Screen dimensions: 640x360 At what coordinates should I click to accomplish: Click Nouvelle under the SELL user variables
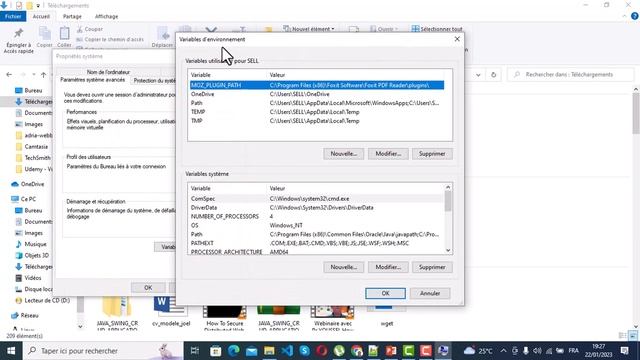[344, 154]
